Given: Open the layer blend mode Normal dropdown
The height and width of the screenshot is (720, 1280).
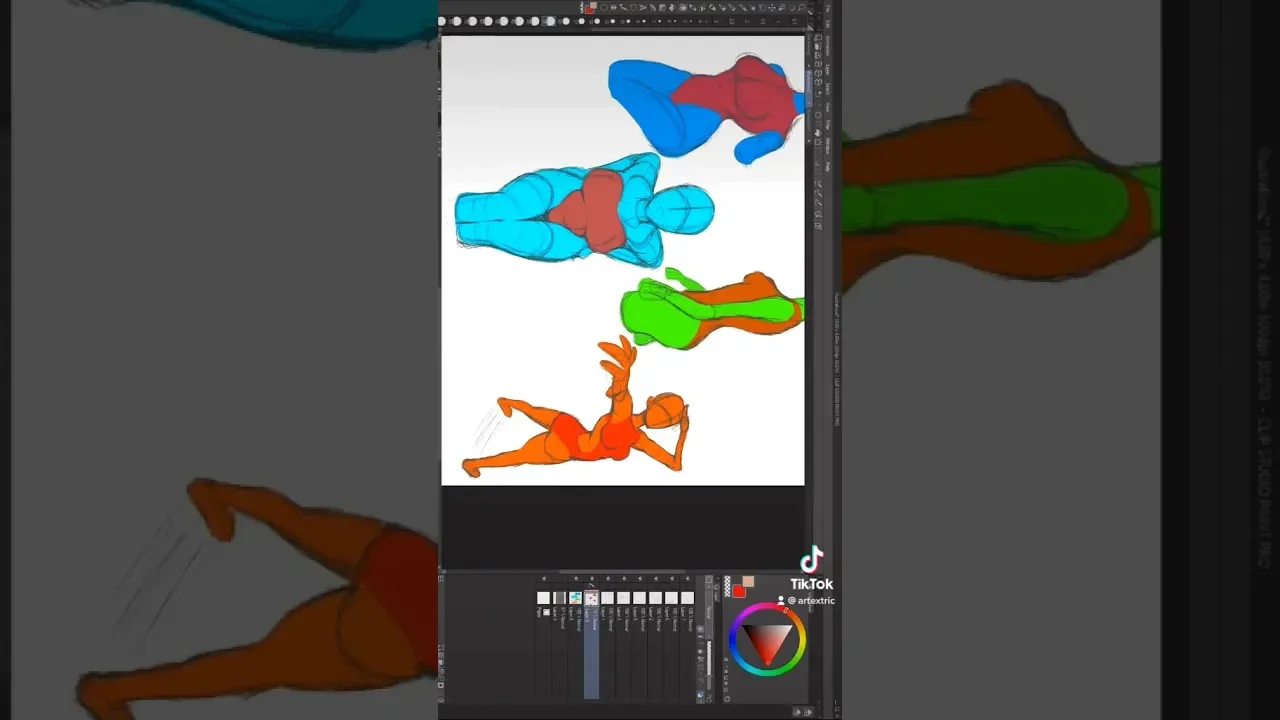Looking at the screenshot, I should click(x=711, y=611).
